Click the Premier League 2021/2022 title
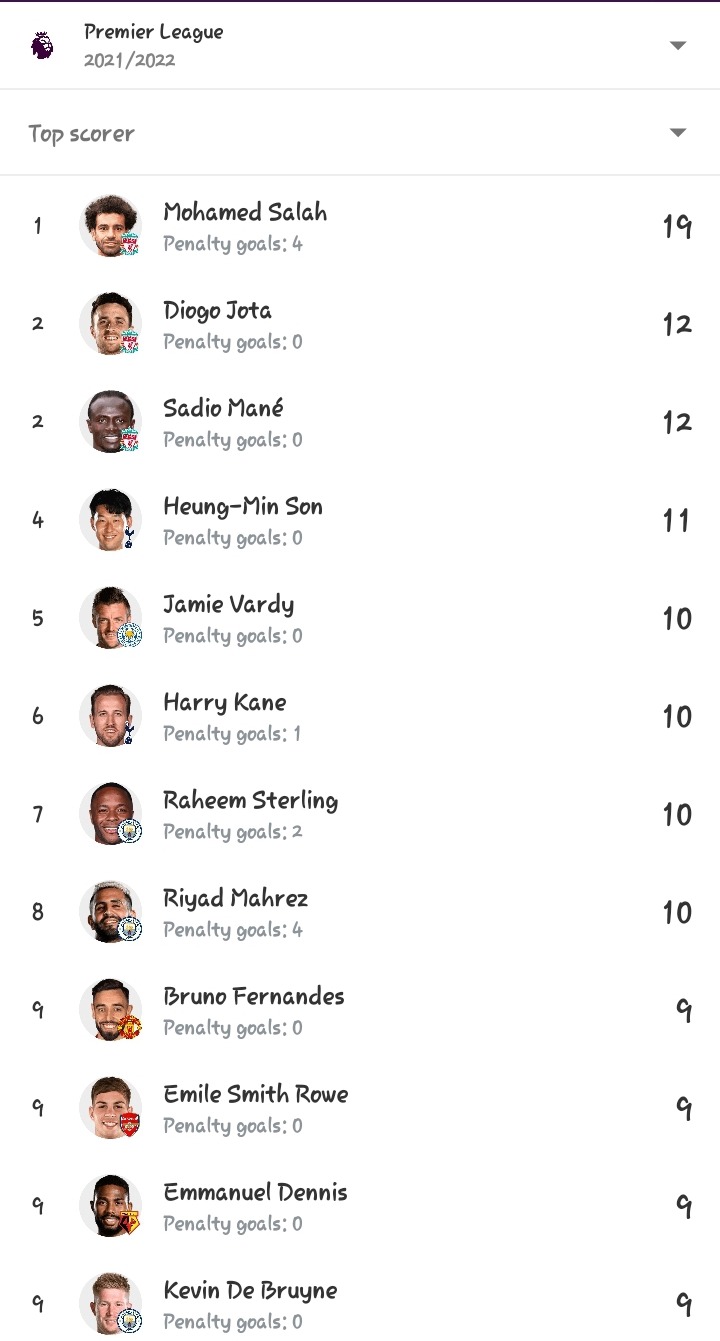Viewport: 720px width, 1341px height. pos(153,45)
